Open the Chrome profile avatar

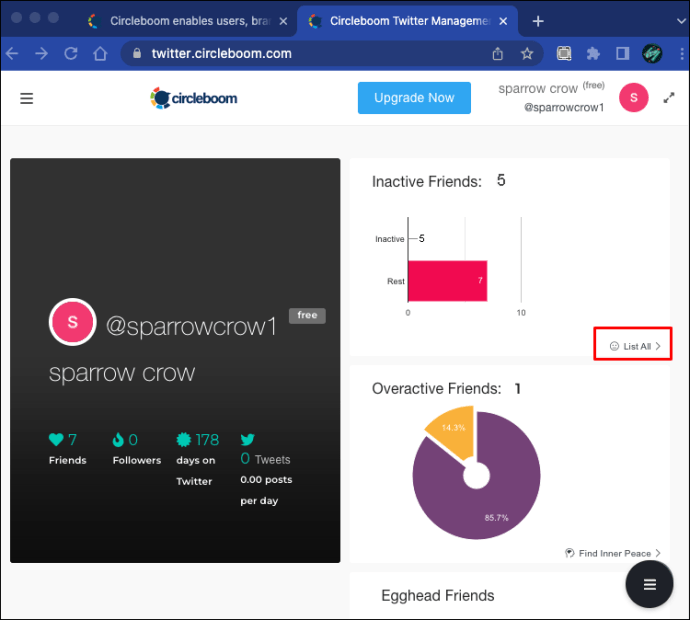tap(652, 54)
